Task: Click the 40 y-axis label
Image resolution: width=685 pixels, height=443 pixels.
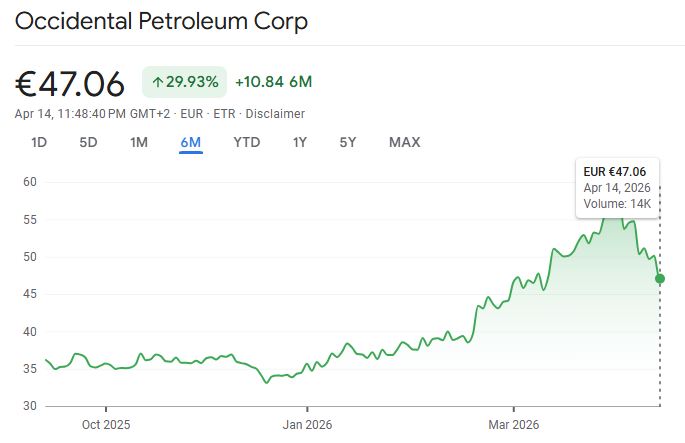Action: point(30,332)
